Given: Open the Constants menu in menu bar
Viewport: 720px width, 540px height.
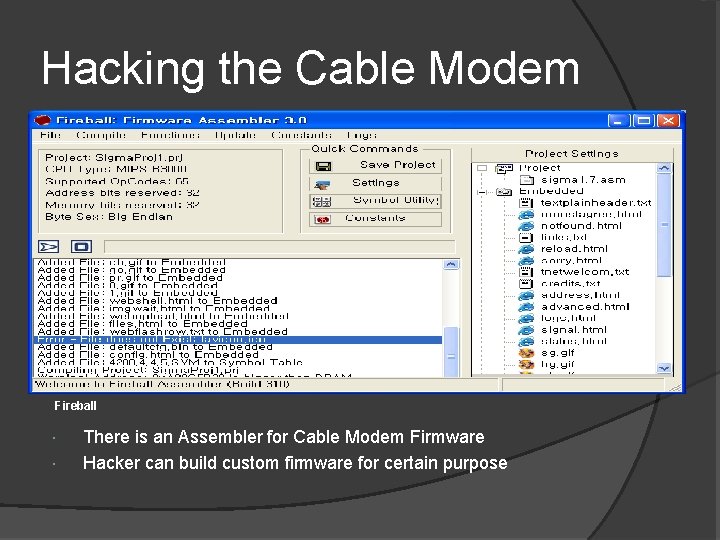Looking at the screenshot, I should [x=301, y=135].
